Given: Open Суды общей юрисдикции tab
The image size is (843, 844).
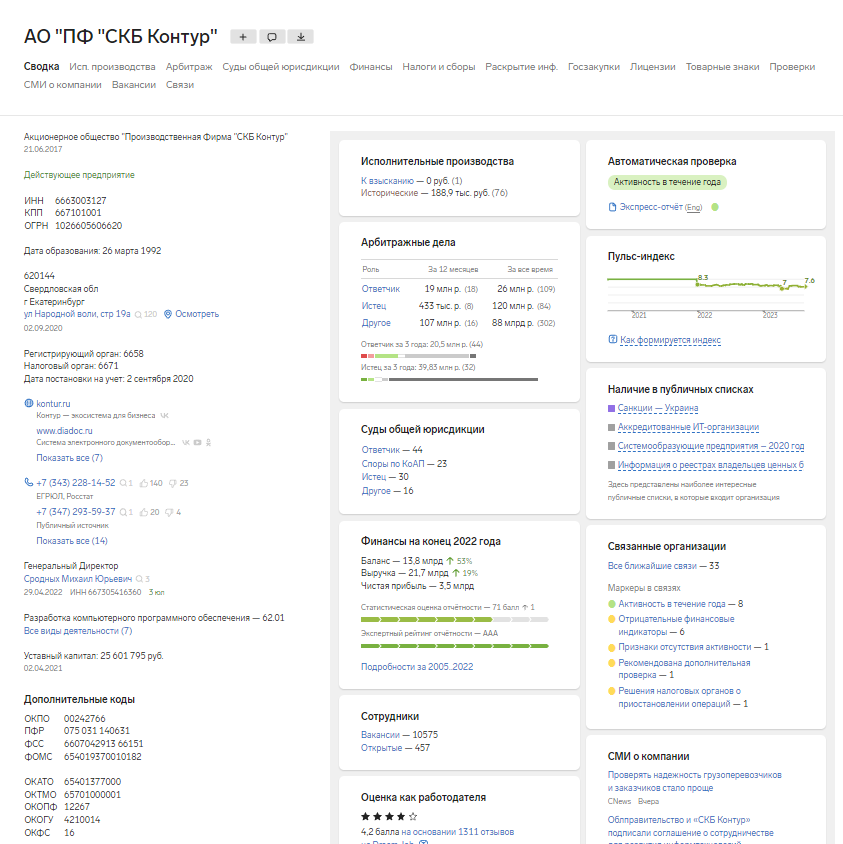Looking at the screenshot, I should click(x=281, y=67).
